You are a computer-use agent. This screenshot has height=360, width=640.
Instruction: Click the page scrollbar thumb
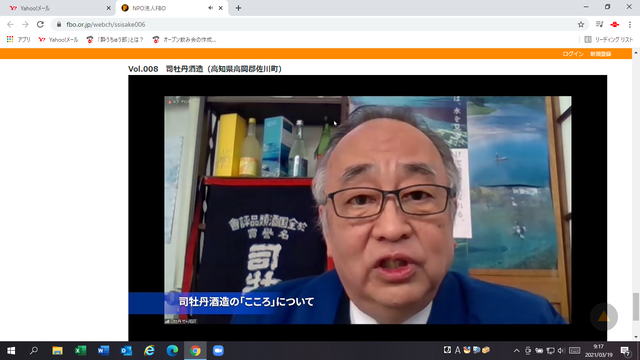click(636, 307)
